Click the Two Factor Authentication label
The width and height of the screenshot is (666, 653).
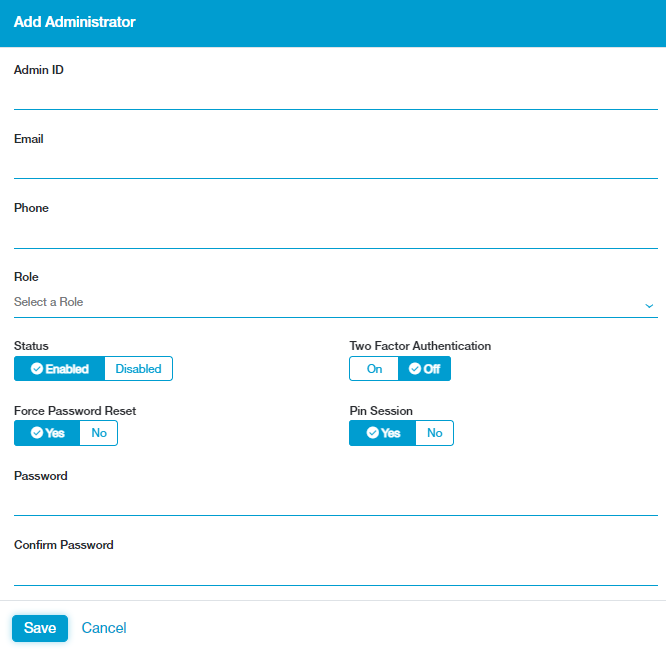420,346
